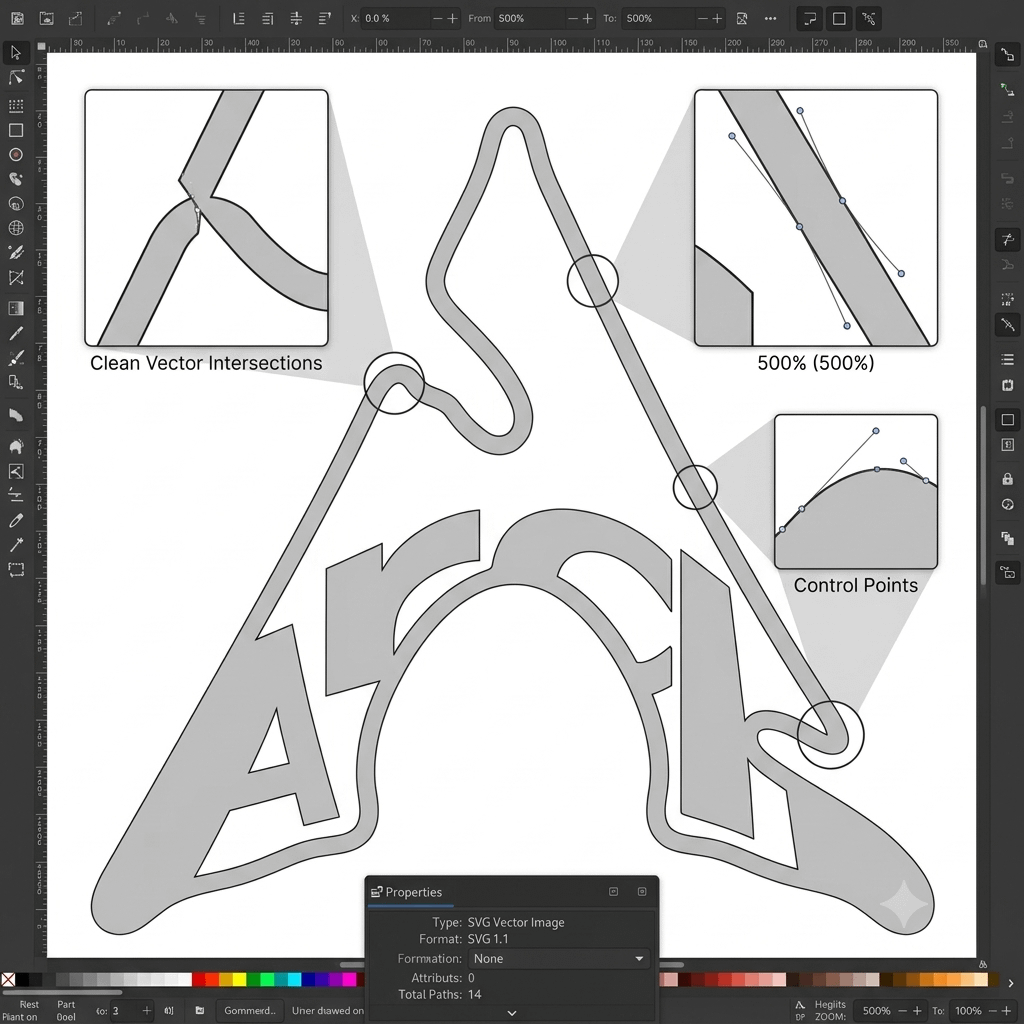The height and width of the screenshot is (1024, 1024).
Task: Click the 'Total Paths: 14' value
Action: click(x=474, y=994)
